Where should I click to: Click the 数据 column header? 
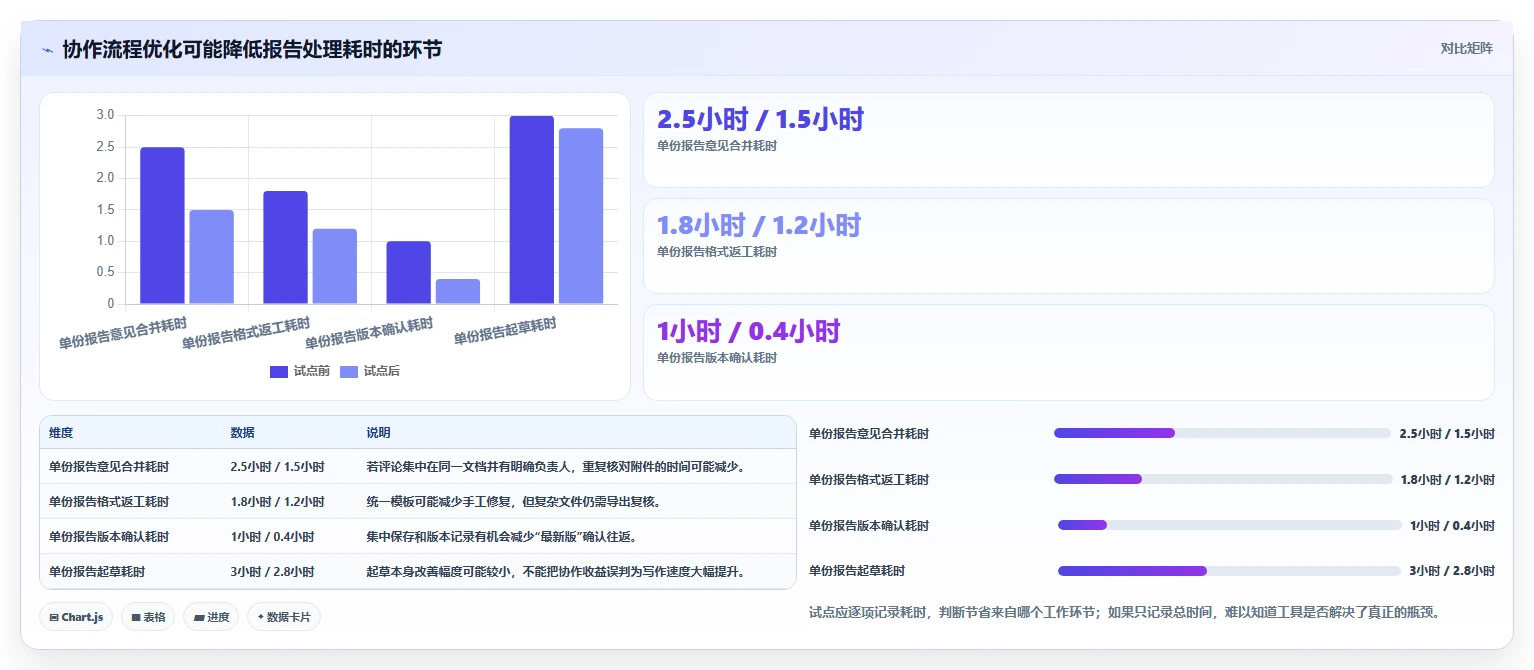tap(242, 433)
